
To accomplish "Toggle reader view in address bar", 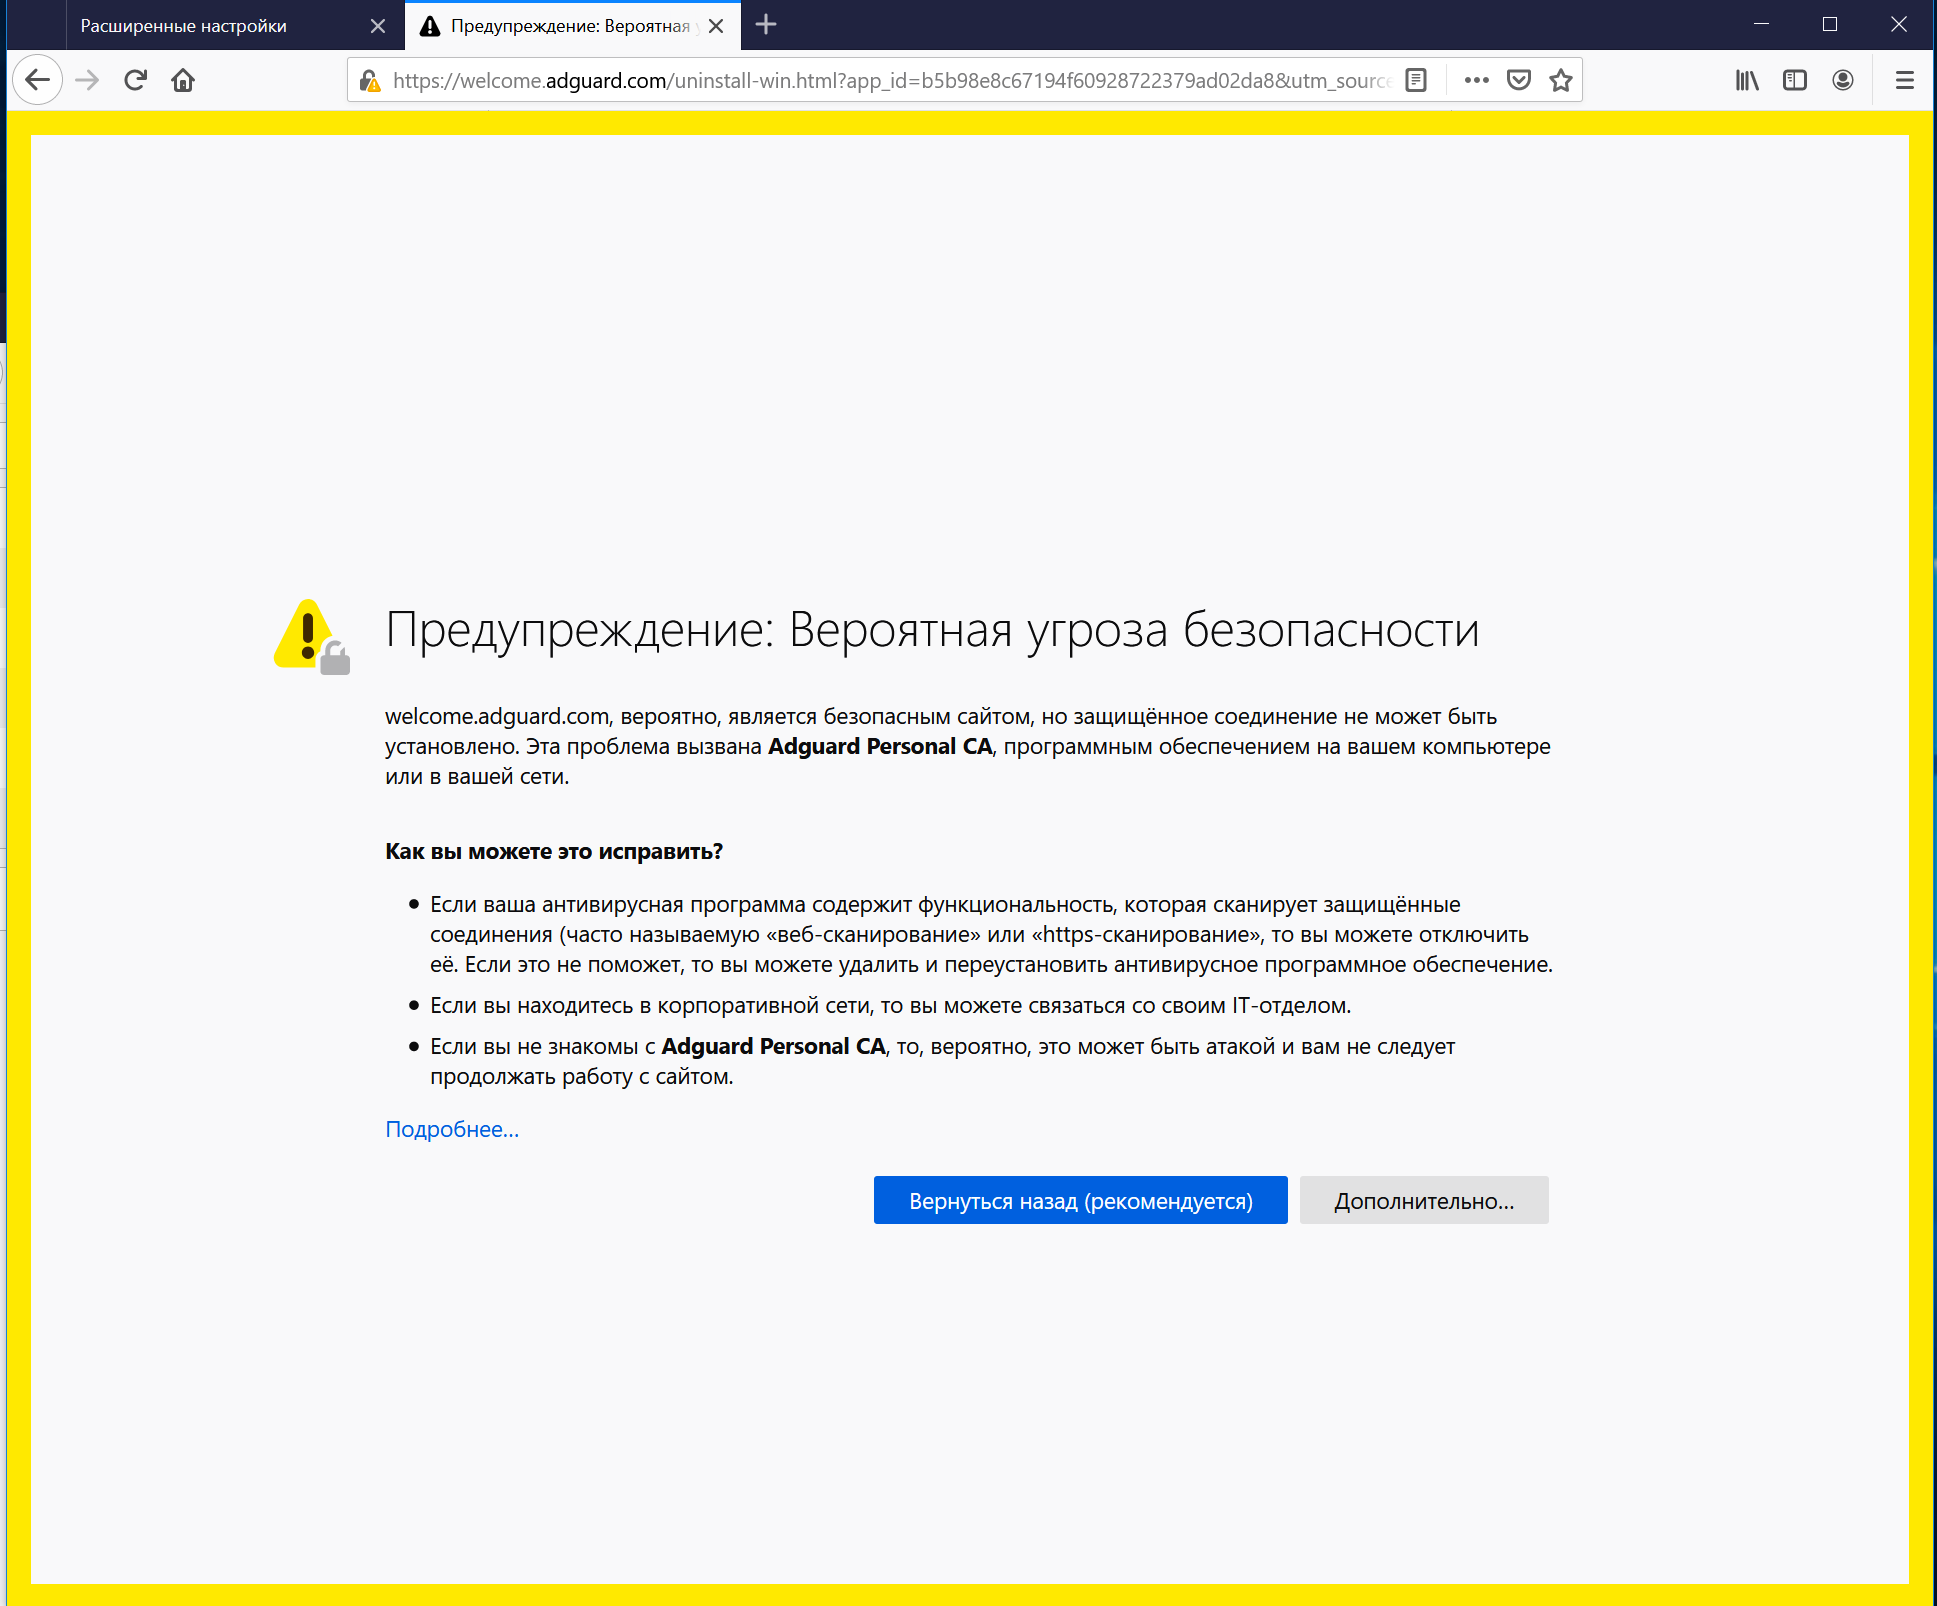I will [x=1416, y=80].
